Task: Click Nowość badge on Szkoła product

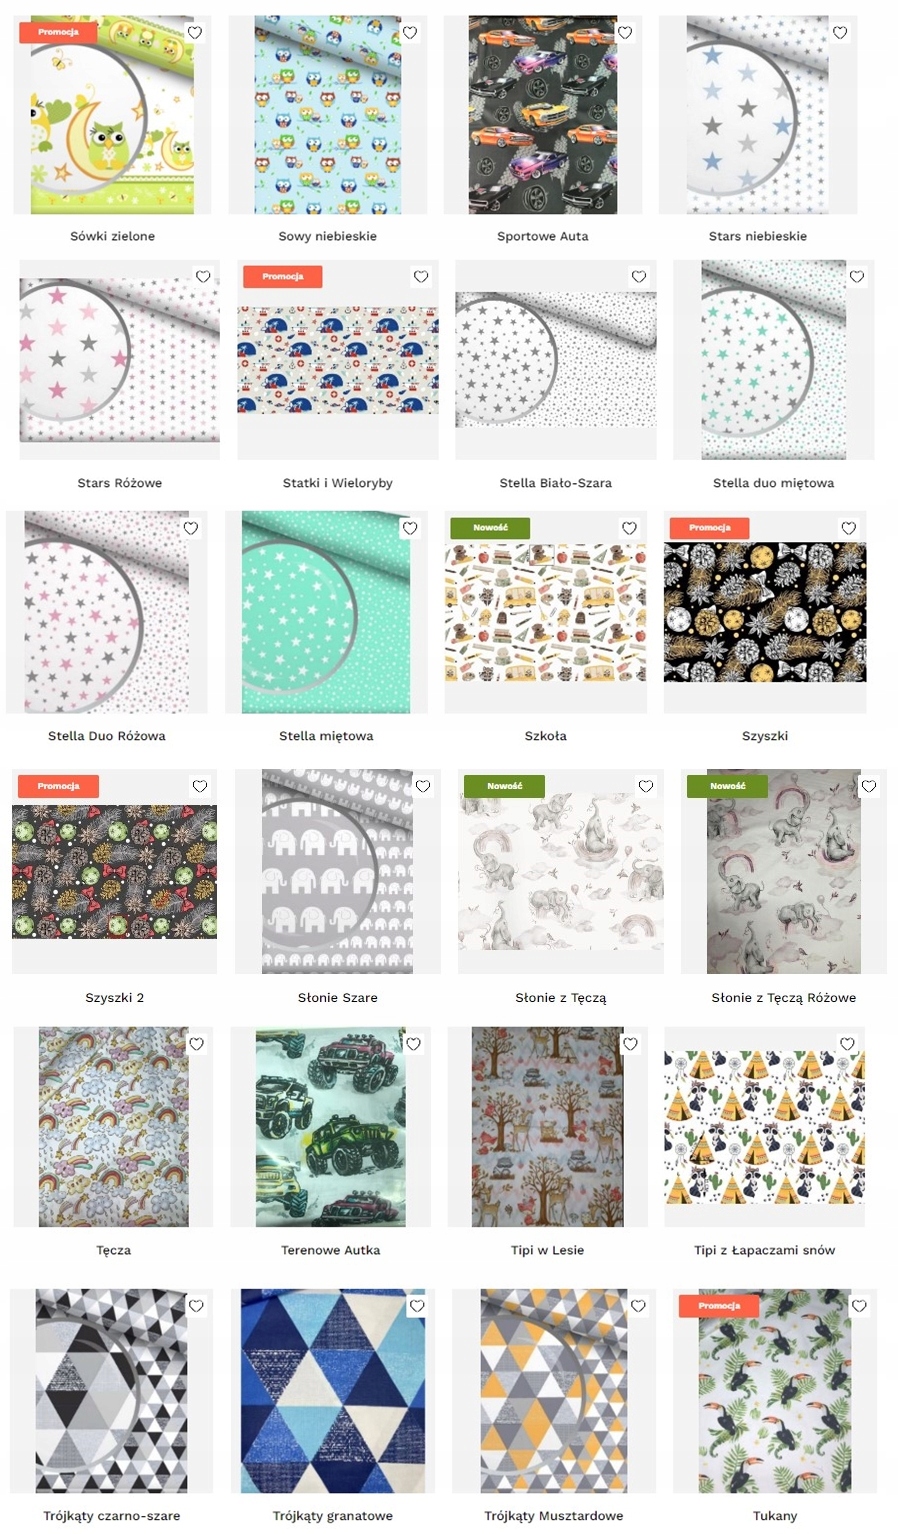Action: coord(490,528)
